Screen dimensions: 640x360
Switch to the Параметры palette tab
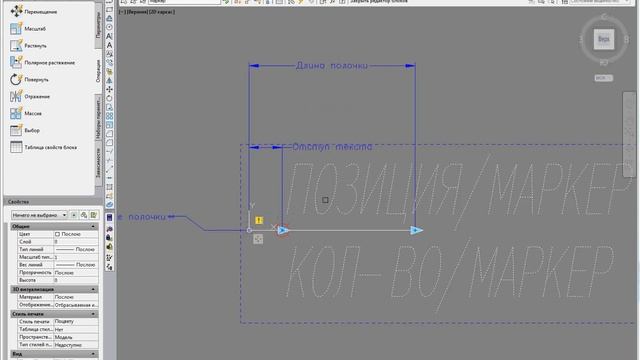[98, 25]
